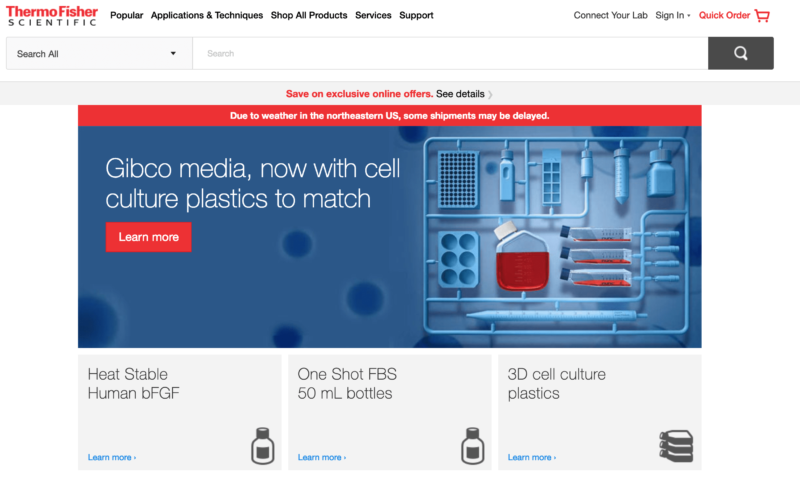Click the Heat Stable Human bFGF heading
This screenshot has width=800, height=478.
click(133, 384)
